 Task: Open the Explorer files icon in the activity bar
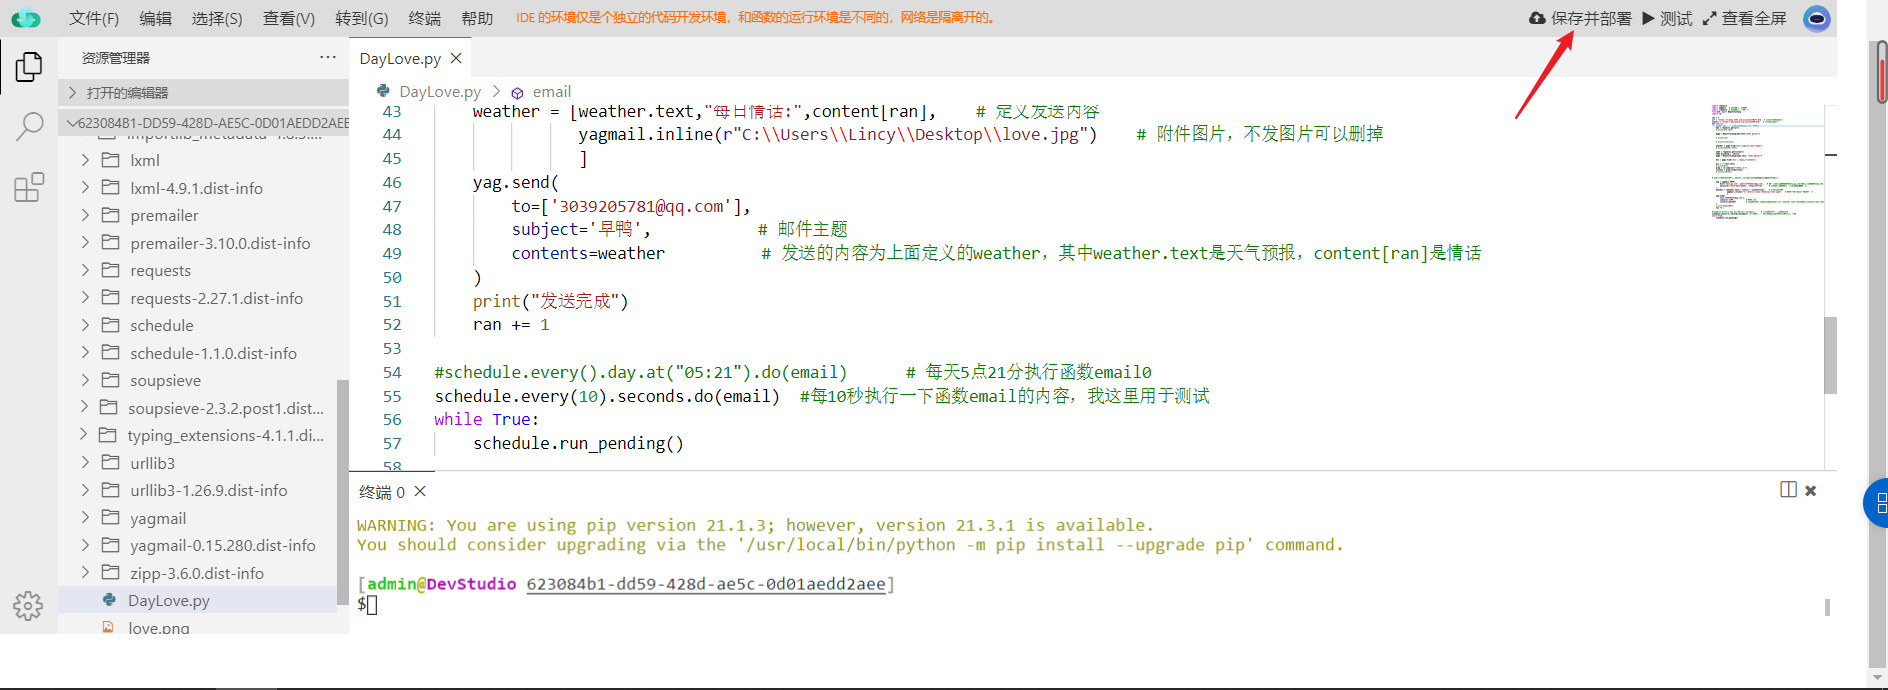point(29,67)
